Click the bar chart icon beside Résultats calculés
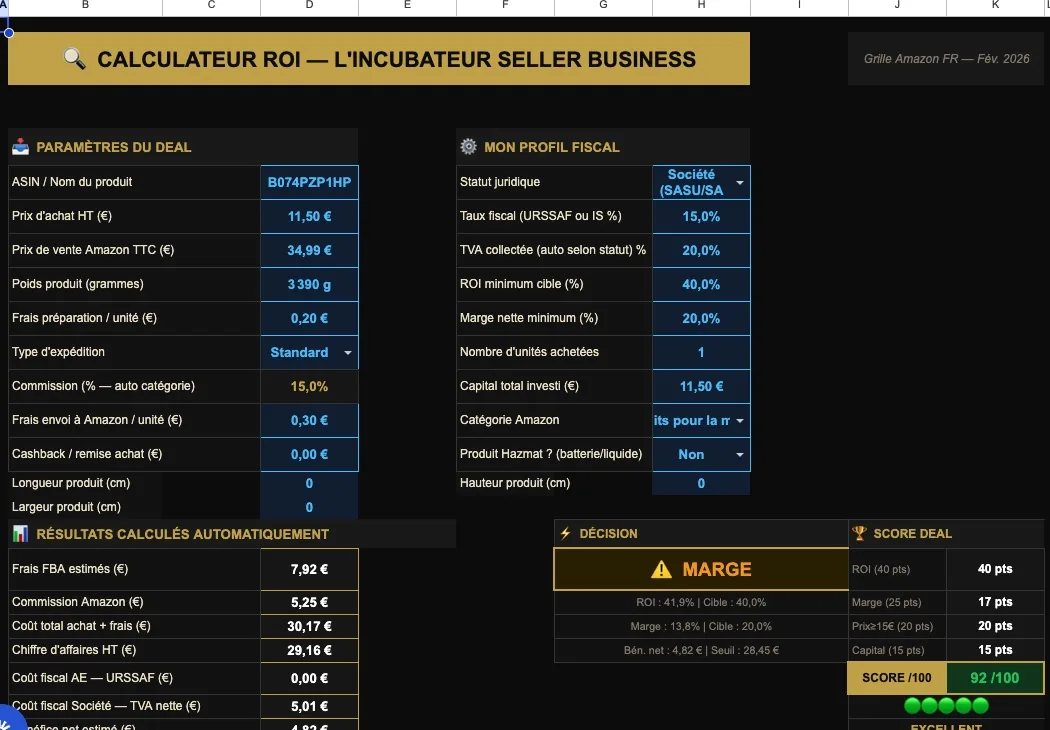This screenshot has height=730, width=1050. tap(21, 534)
